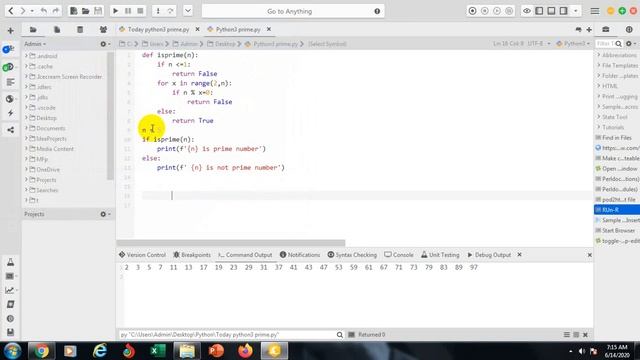Open the Console bottom tab
This screenshot has width=640, height=360.
click(399, 255)
